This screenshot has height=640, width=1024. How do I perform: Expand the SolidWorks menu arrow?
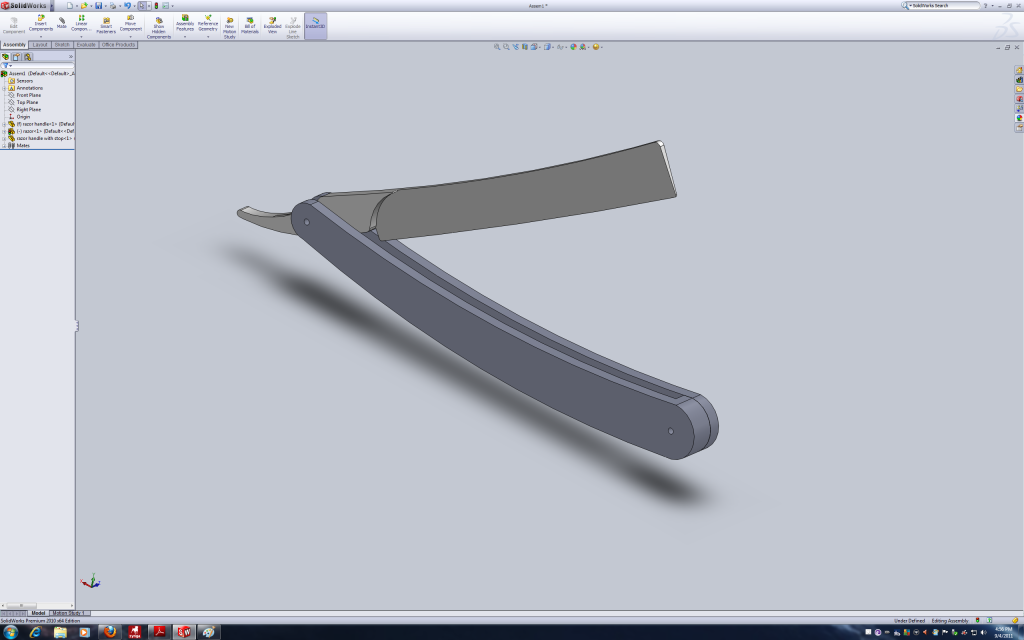(x=52, y=6)
